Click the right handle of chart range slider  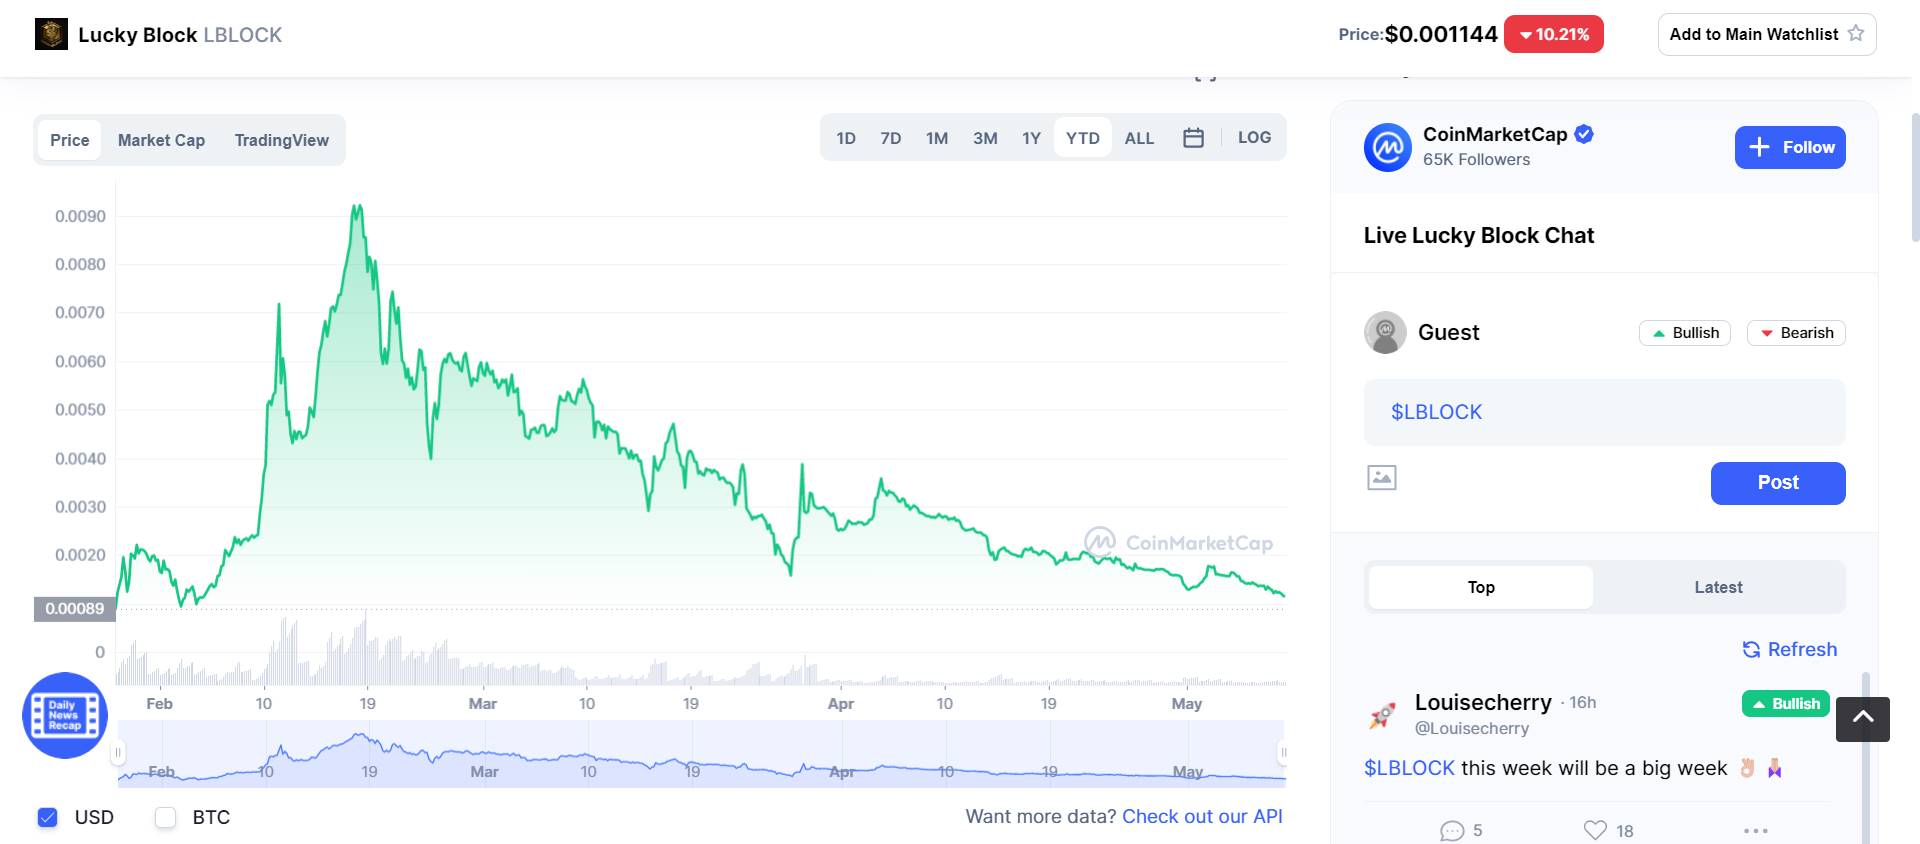point(1283,752)
